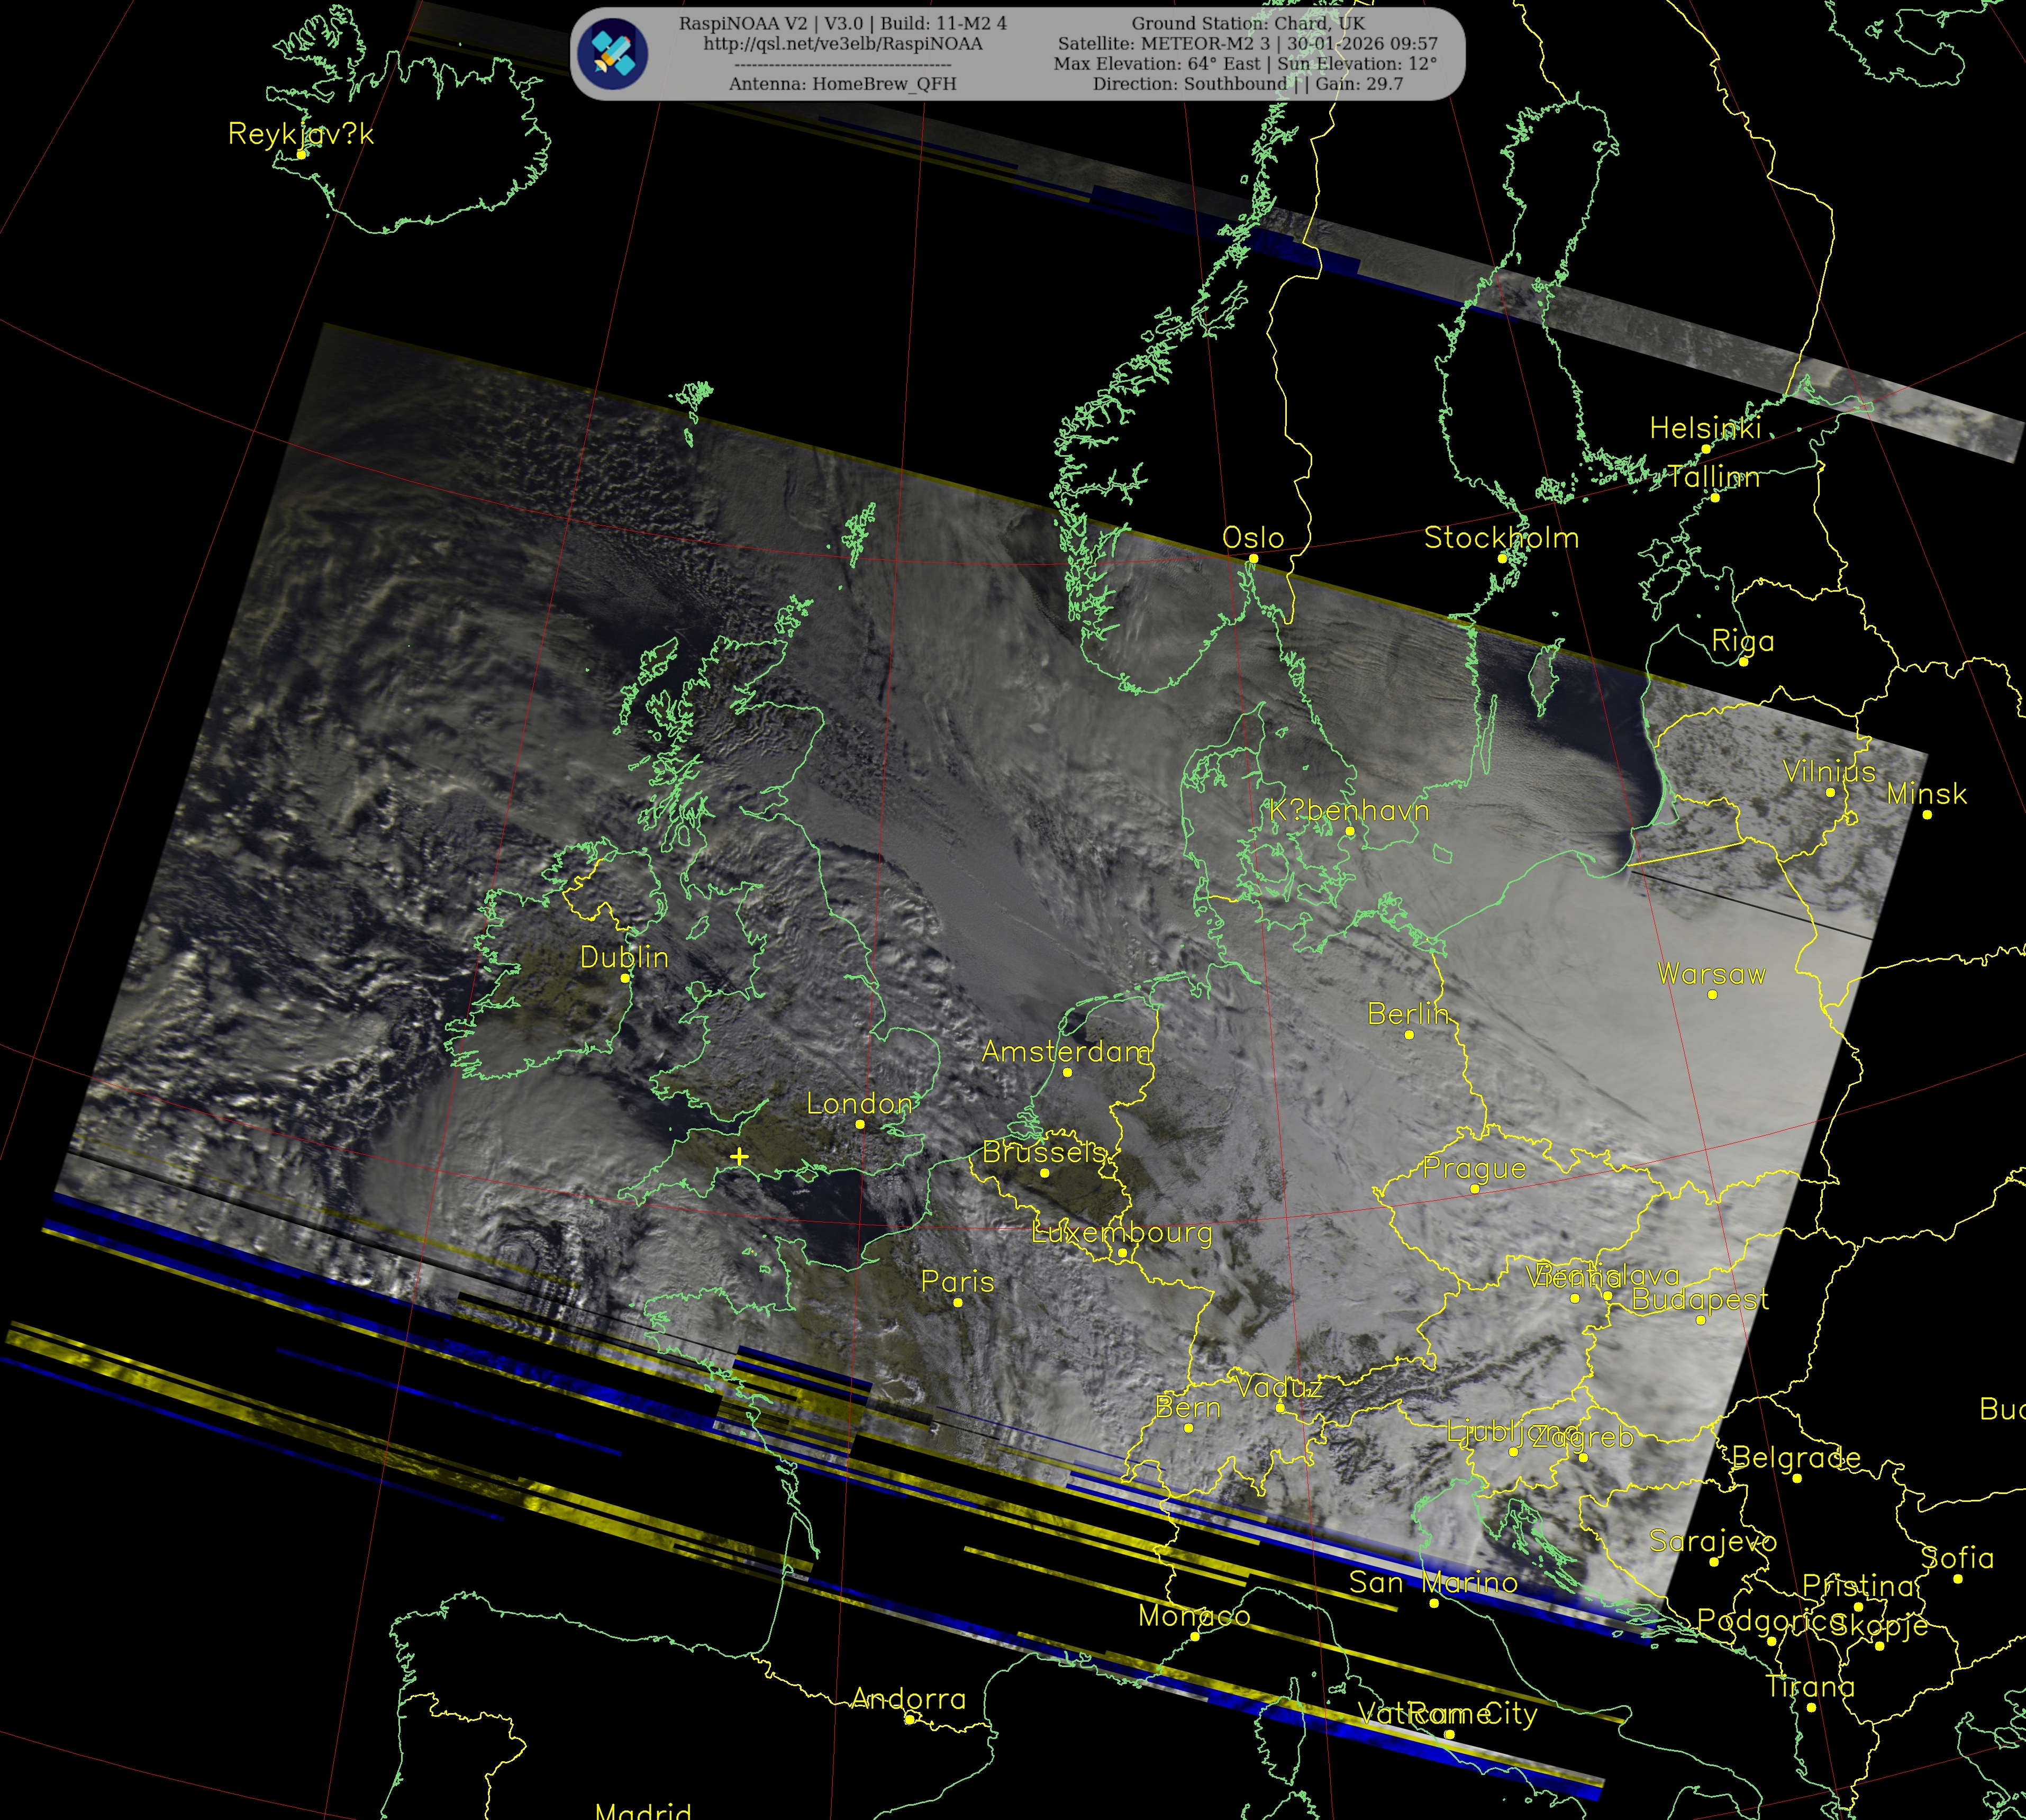Click the Oslo city dot marker
This screenshot has height=1820, width=2026.
point(1253,559)
